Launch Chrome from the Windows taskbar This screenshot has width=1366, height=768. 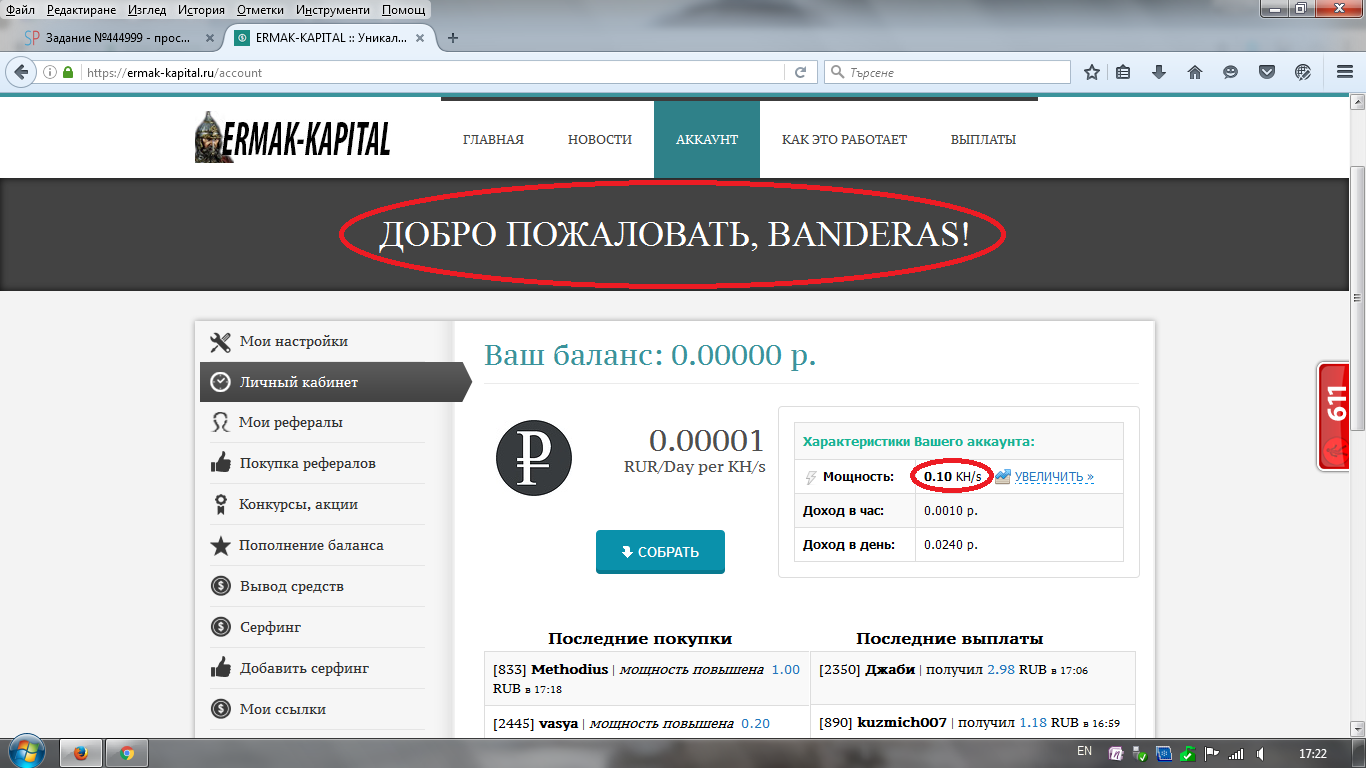click(127, 753)
